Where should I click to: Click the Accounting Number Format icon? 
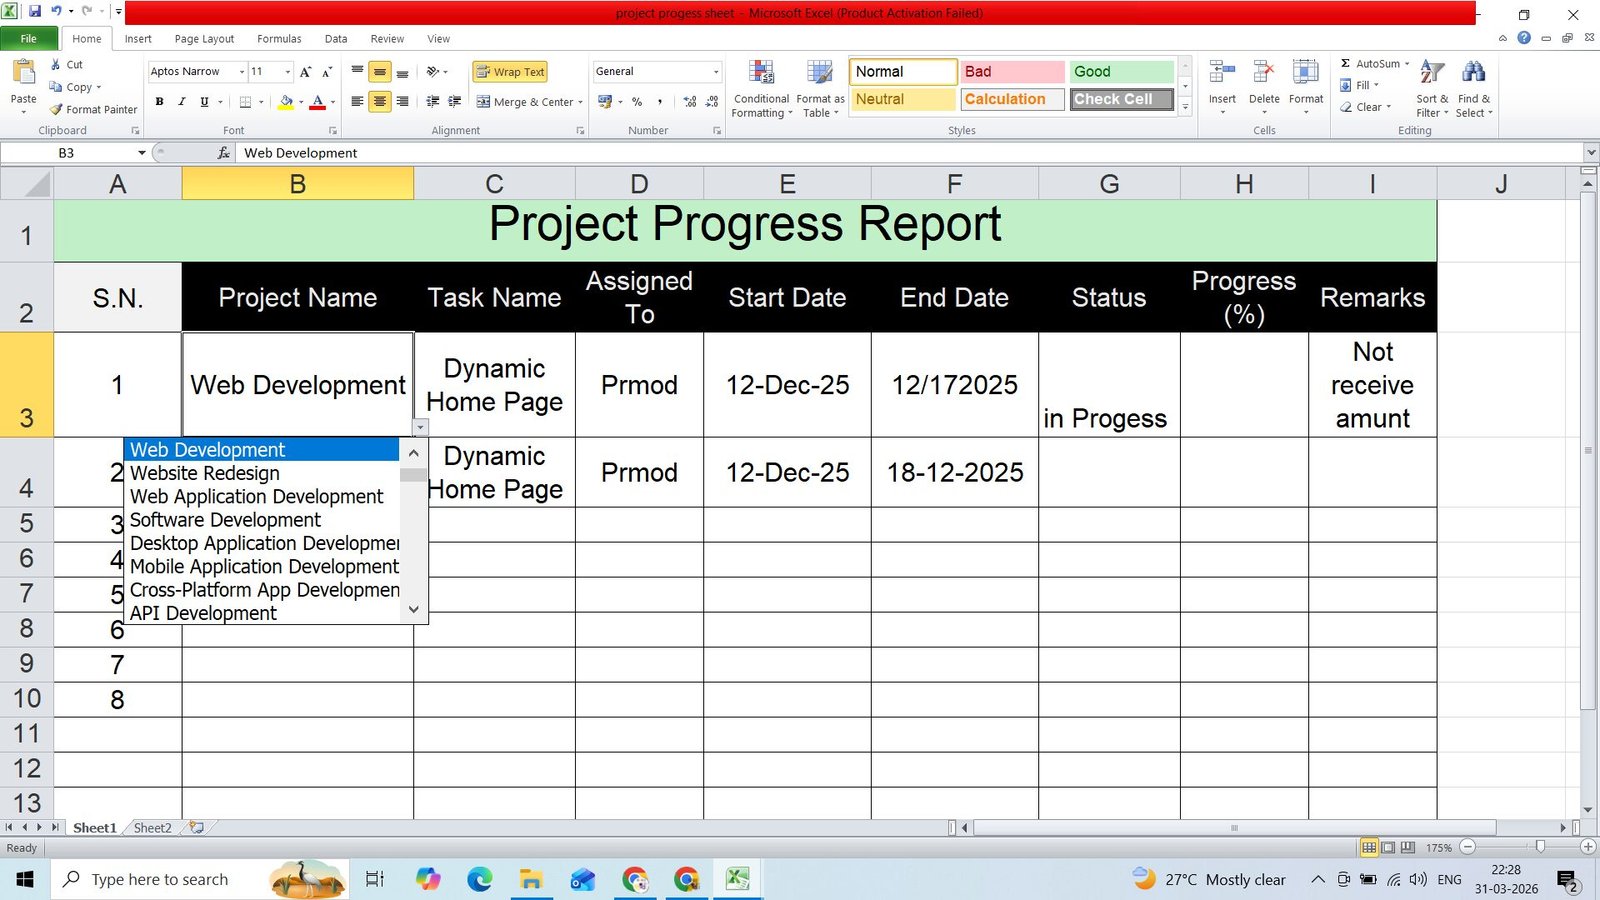[605, 102]
